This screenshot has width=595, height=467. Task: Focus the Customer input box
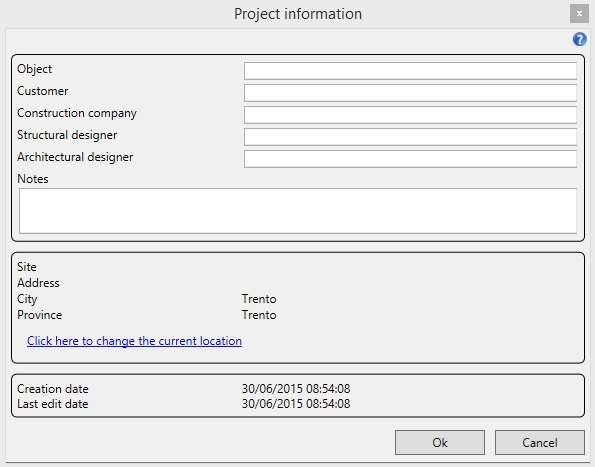(410, 93)
